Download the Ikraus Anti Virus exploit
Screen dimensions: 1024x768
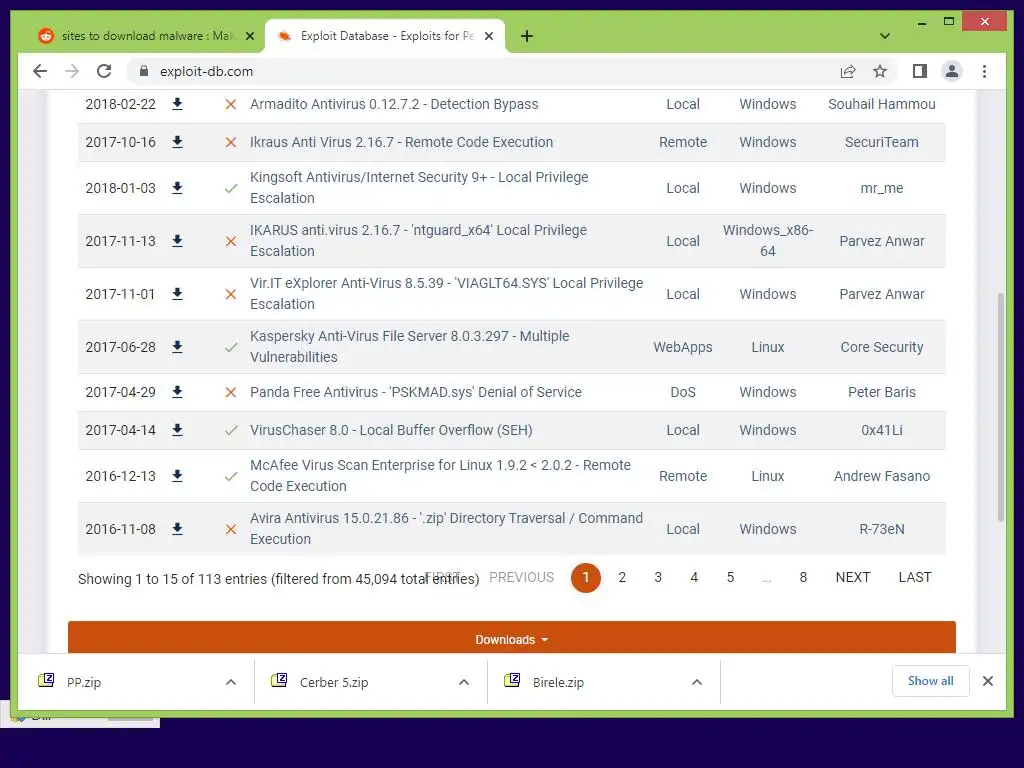177,142
